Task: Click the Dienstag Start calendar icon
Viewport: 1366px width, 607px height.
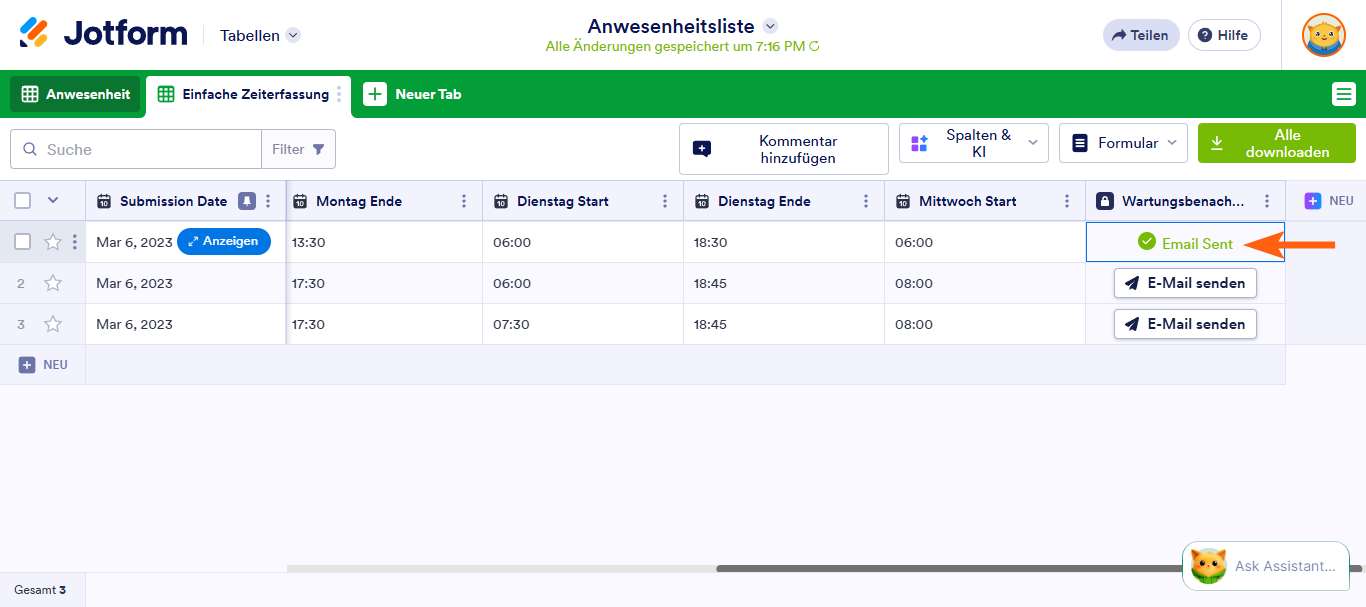Action: 501,201
